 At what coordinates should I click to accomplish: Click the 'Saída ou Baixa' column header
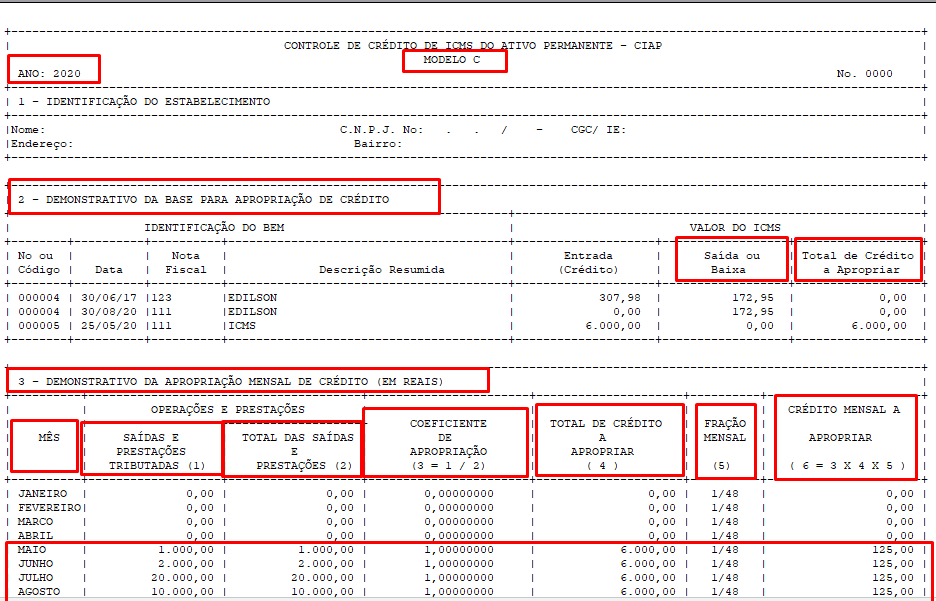pyautogui.click(x=731, y=263)
